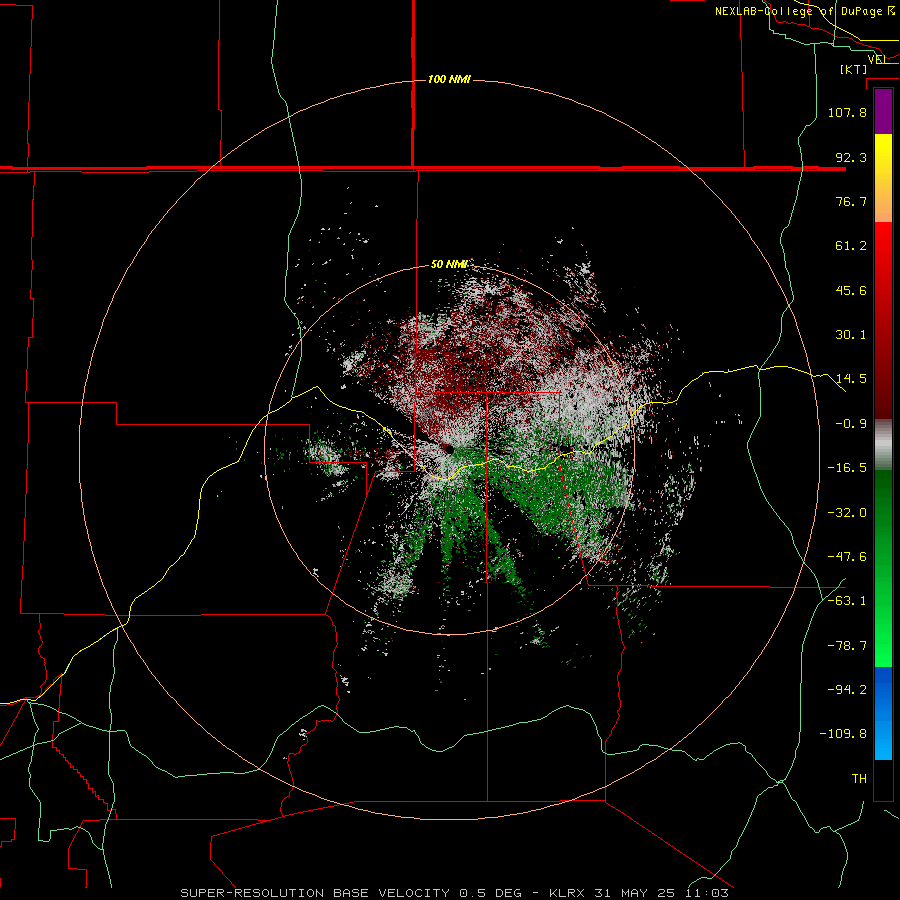Image resolution: width=900 pixels, height=900 pixels.
Task: Click the 45.6 value on velocity scale
Action: tap(851, 290)
